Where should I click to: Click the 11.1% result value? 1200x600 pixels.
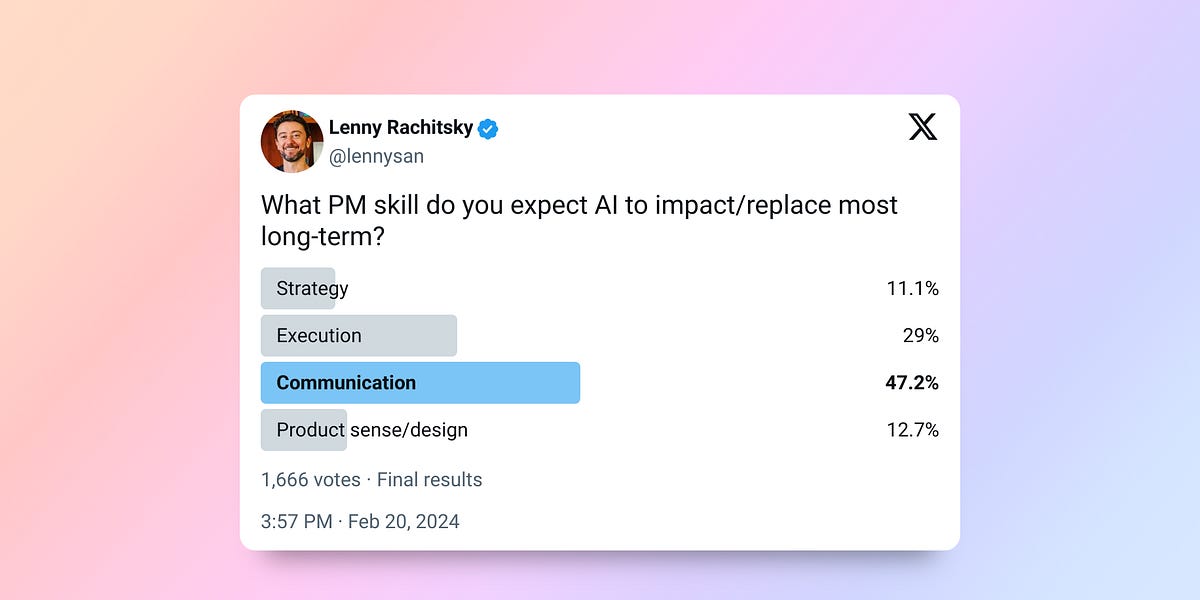912,289
